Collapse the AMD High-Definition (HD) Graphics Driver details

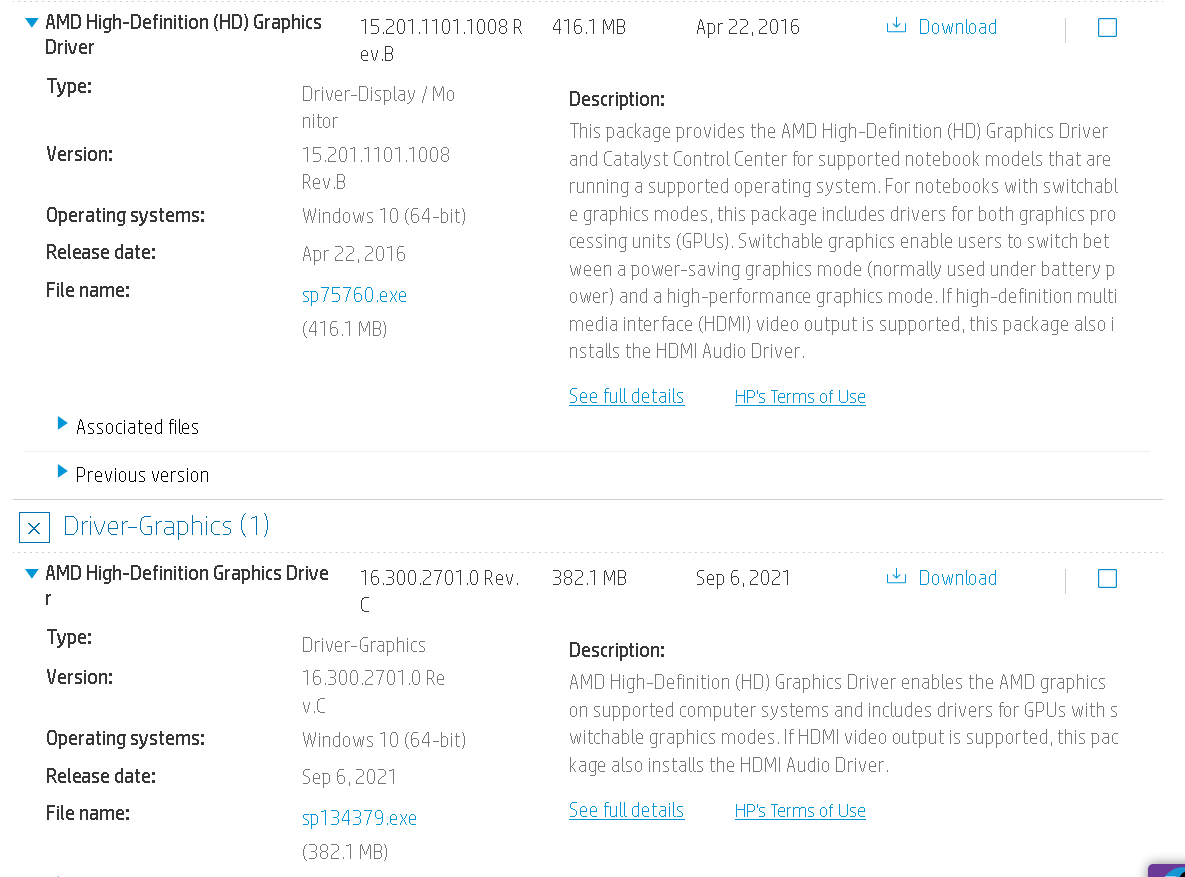click(32, 23)
